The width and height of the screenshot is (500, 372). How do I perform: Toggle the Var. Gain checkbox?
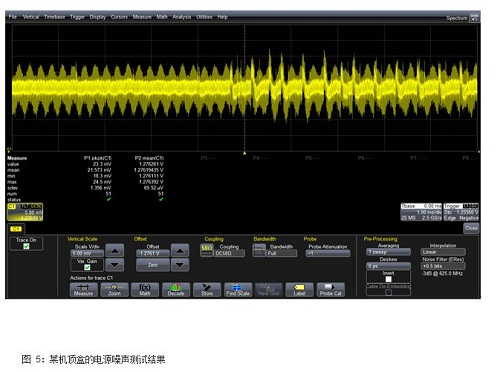click(x=87, y=267)
